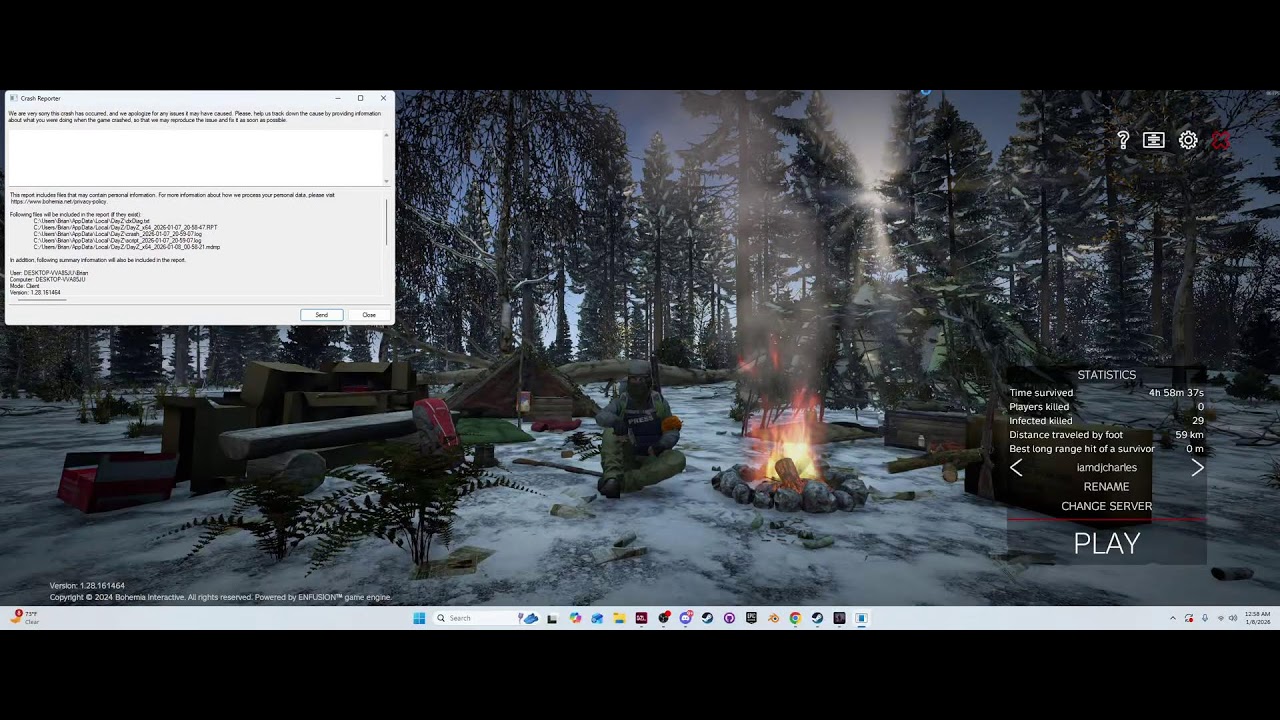Click the DxDiag.txt file path line
The height and width of the screenshot is (720, 1280).
tap(91, 221)
